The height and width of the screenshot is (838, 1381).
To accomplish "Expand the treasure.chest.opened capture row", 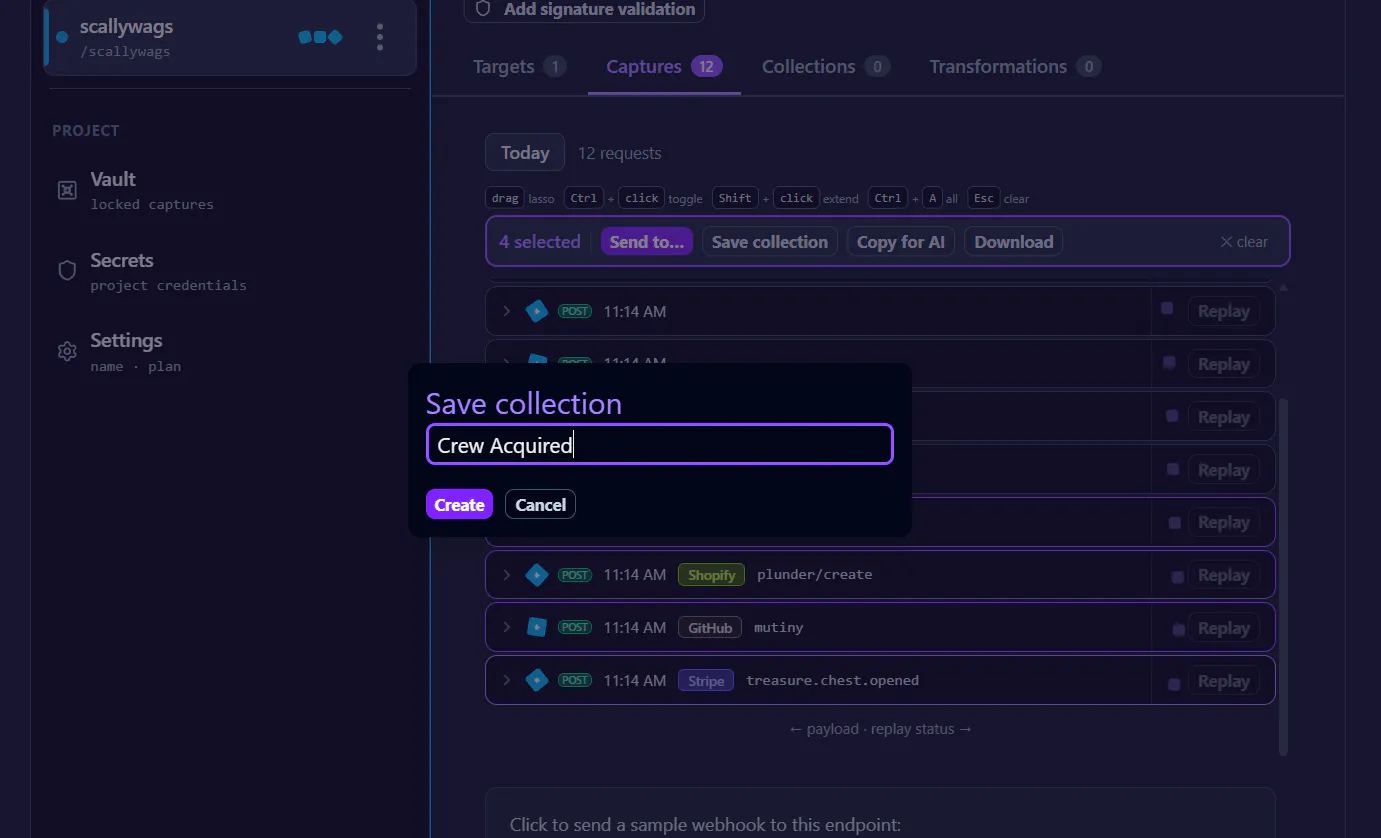I will tap(507, 681).
